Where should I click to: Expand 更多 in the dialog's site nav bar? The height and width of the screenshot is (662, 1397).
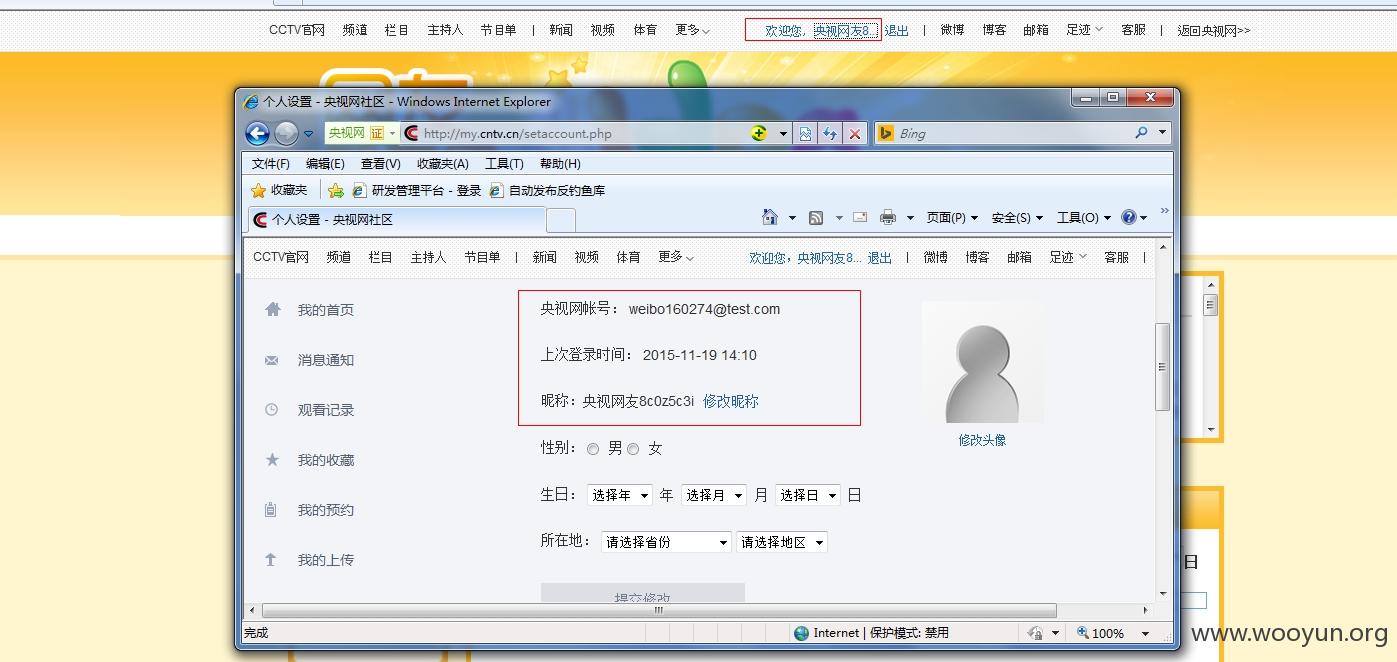pos(675,257)
